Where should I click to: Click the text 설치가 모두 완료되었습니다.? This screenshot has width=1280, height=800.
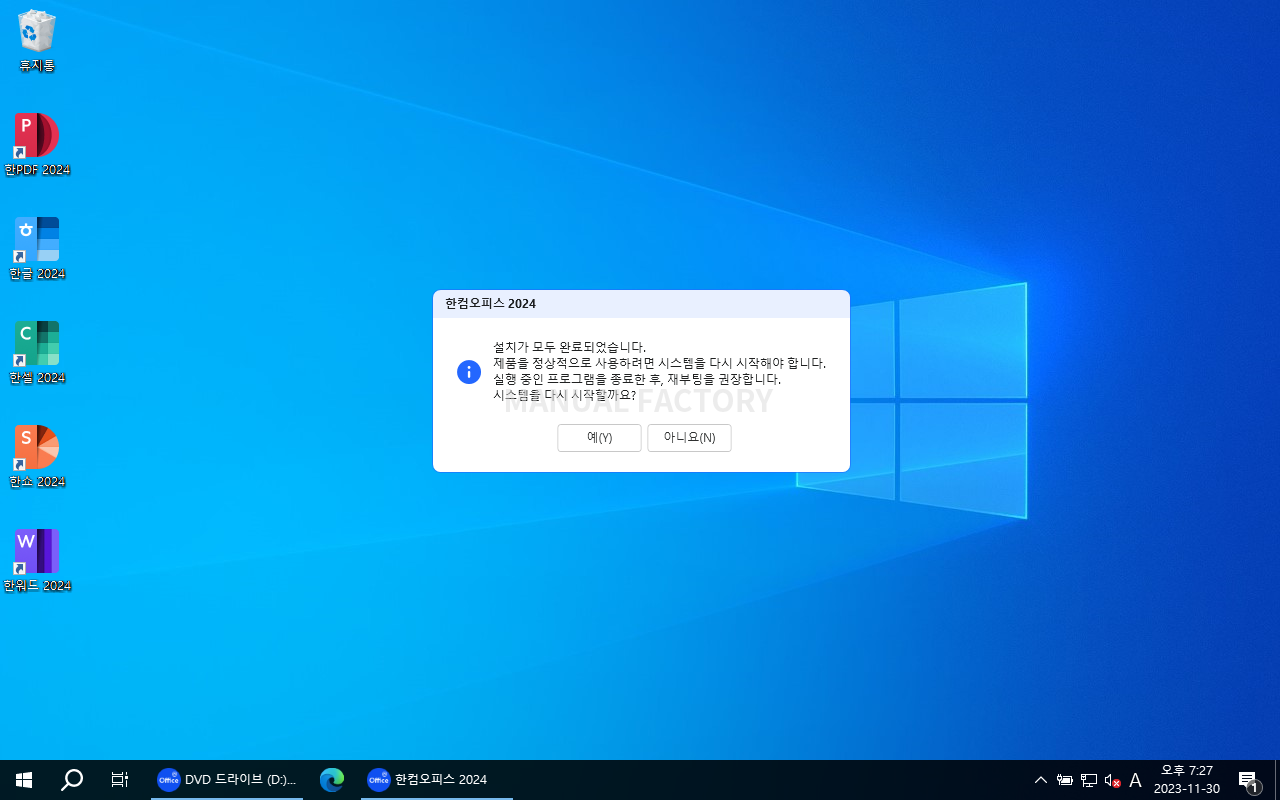[570, 347]
